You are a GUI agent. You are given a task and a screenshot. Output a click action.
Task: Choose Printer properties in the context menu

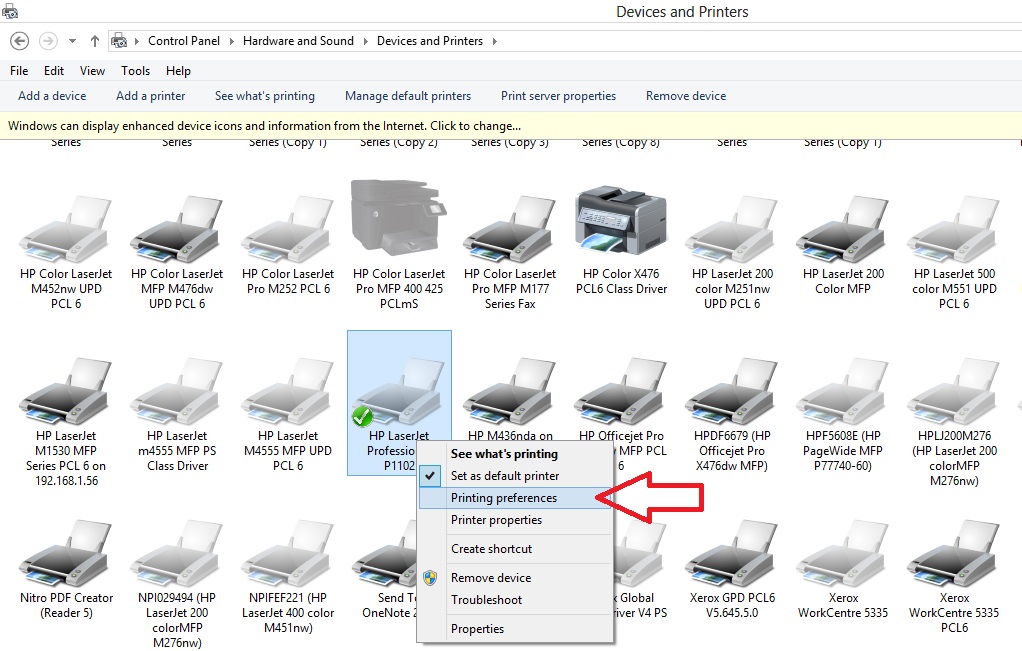514,520
